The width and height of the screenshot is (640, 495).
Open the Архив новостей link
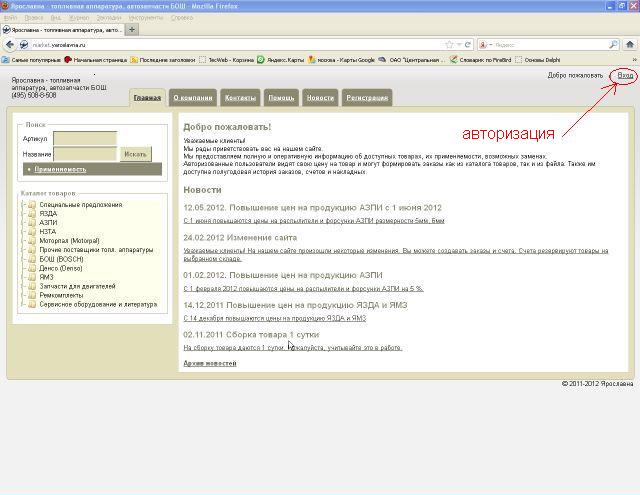pos(210,363)
